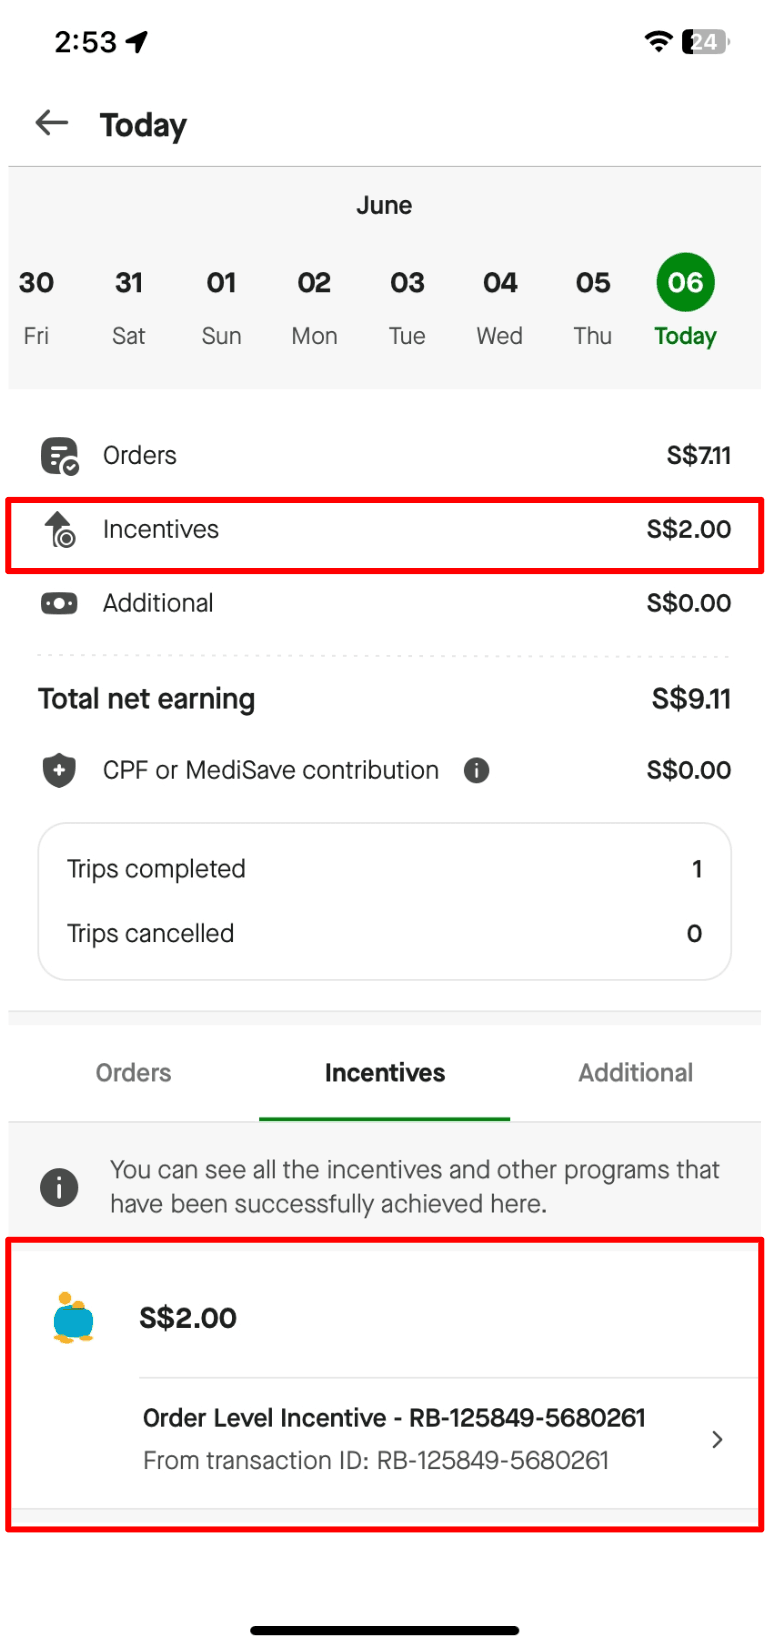Image resolution: width=774 pixels, height=1640 pixels.
Task: Open Order Level Incentive details chevron
Action: point(717,1439)
